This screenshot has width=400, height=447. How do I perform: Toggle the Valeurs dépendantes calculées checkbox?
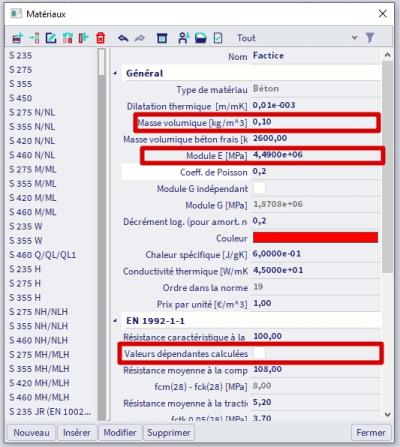pos(259,353)
